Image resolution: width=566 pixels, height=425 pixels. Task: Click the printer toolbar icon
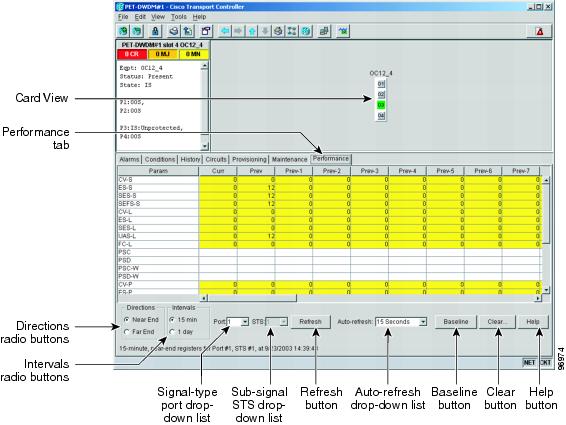pos(174,31)
